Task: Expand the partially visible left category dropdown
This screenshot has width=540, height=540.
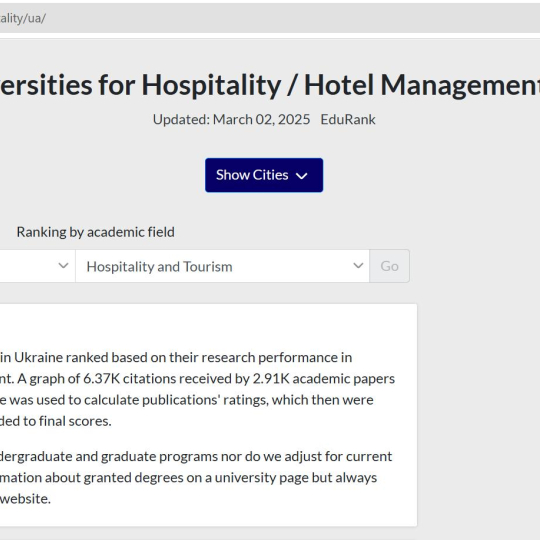Action: coord(38,266)
